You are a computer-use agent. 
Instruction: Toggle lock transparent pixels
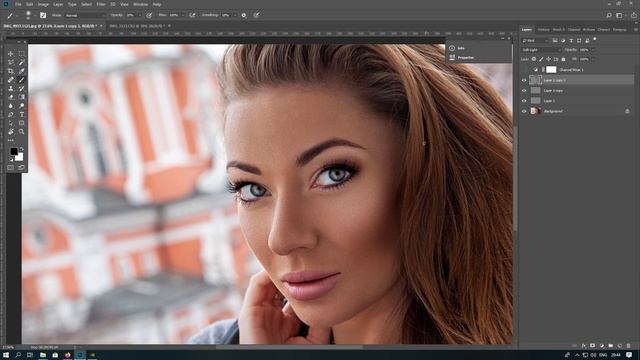pyautogui.click(x=533, y=59)
